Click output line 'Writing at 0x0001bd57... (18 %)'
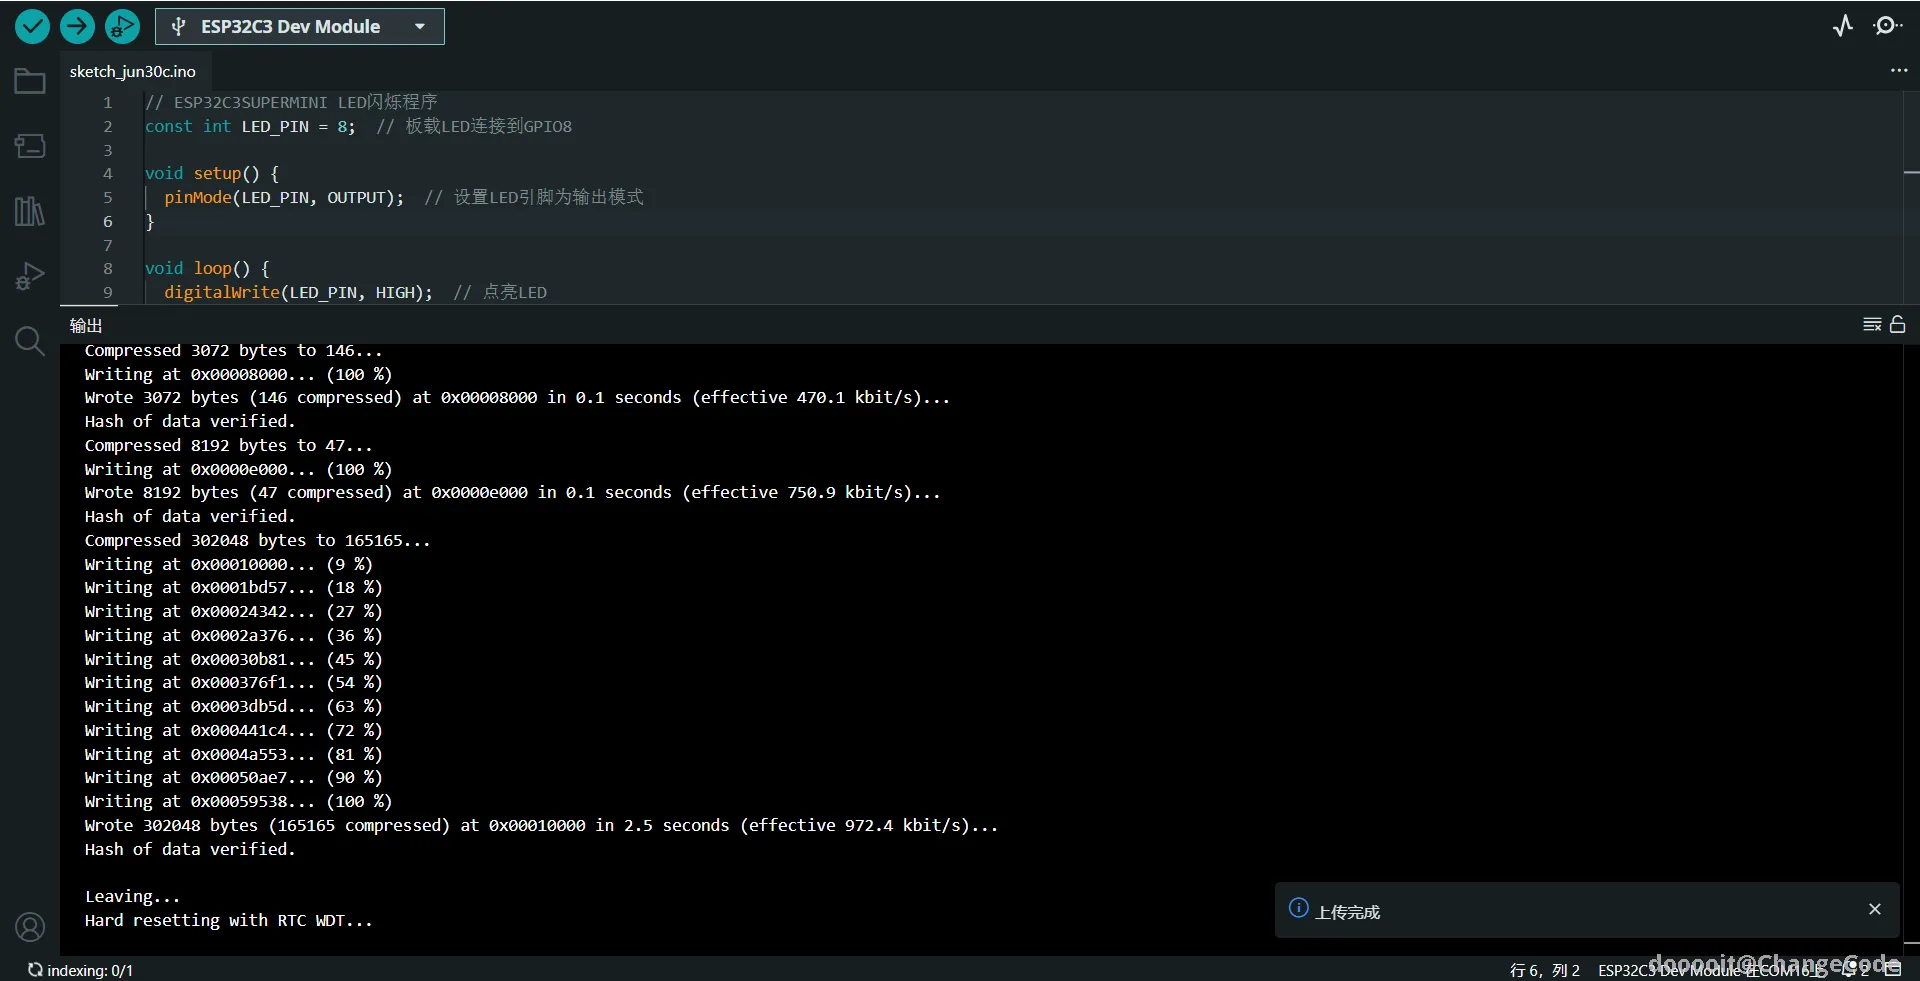Viewport: 1920px width, 981px height. click(x=233, y=588)
